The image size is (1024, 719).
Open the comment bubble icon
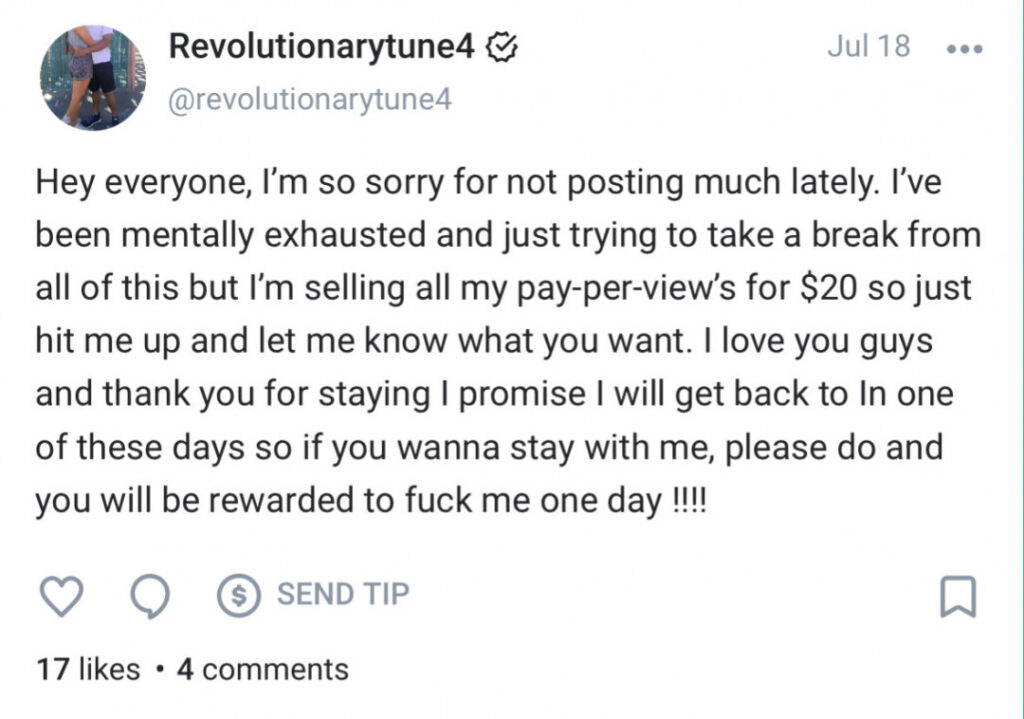148,593
